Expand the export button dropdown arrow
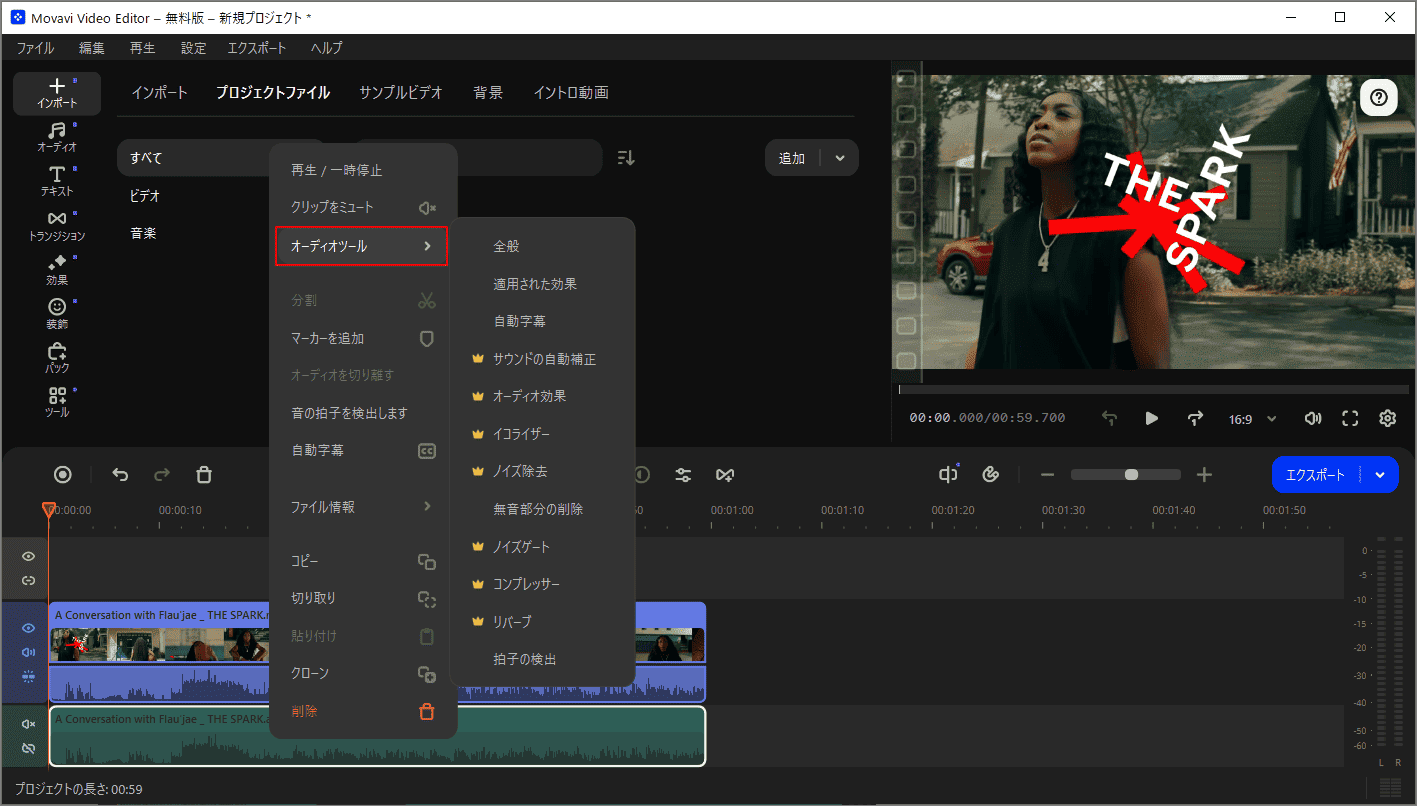The width and height of the screenshot is (1417, 806). 1380,475
